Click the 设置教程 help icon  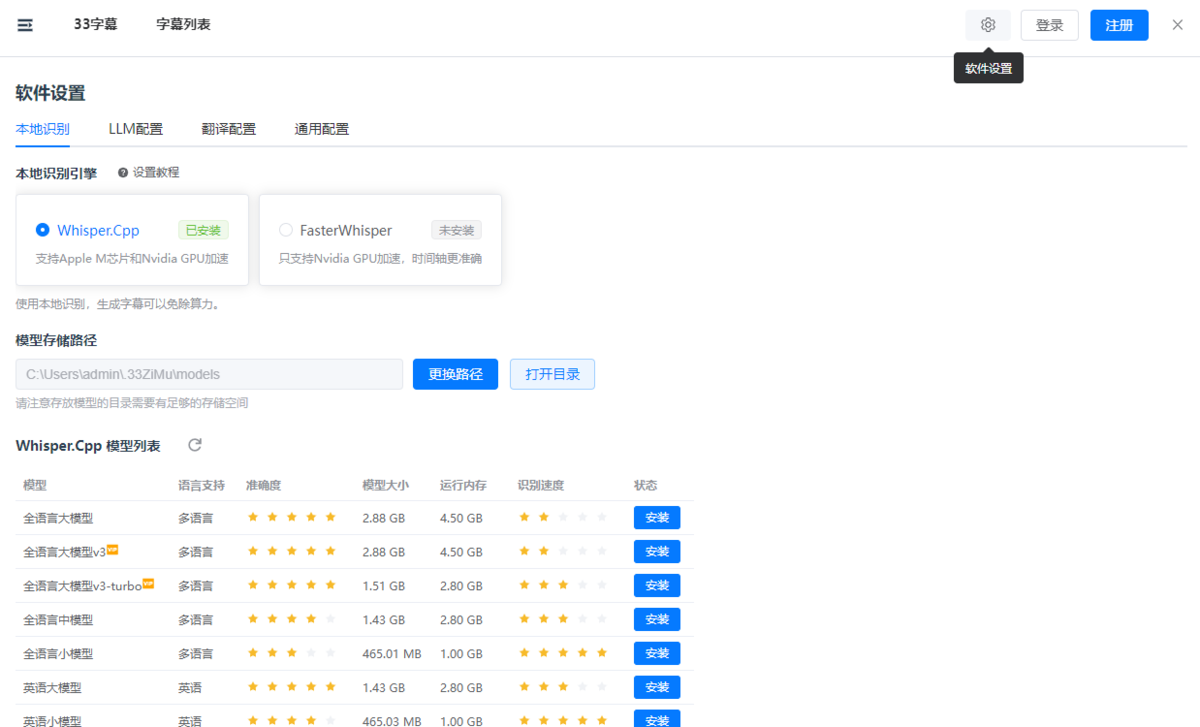tap(123, 173)
